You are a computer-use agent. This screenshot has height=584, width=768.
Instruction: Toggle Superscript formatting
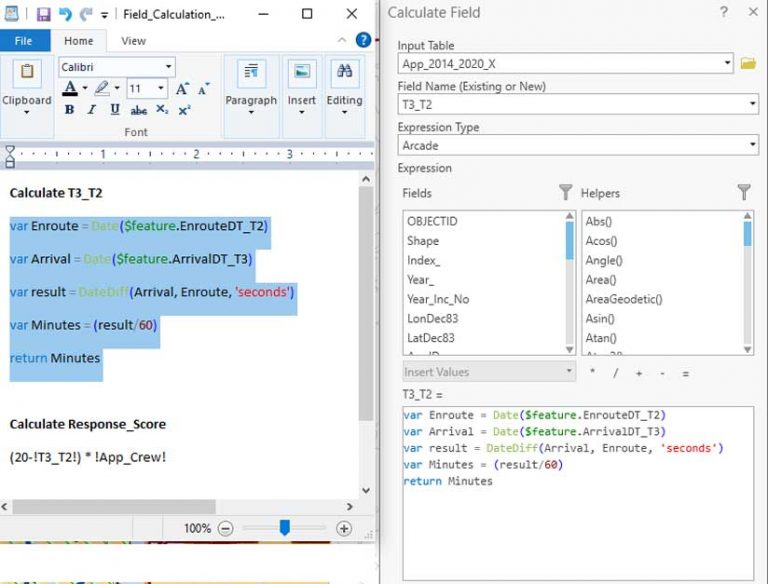coord(185,110)
